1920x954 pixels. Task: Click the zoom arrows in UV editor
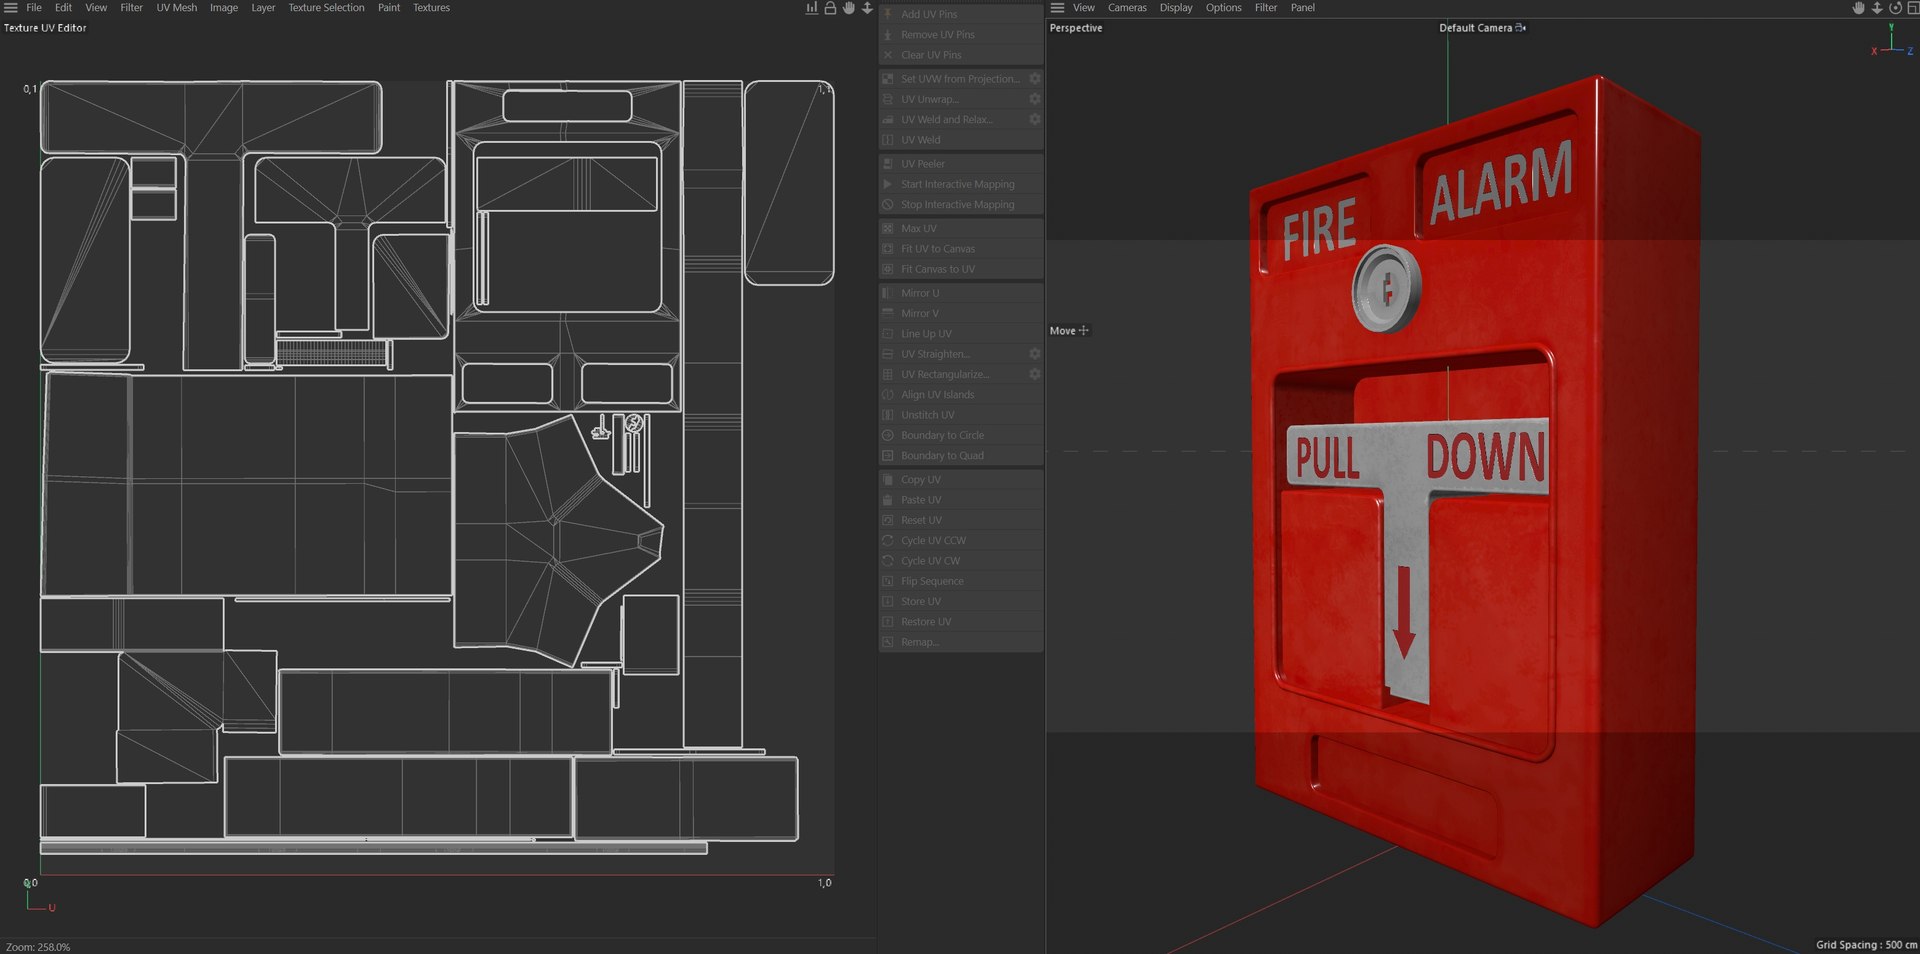pyautogui.click(x=867, y=8)
